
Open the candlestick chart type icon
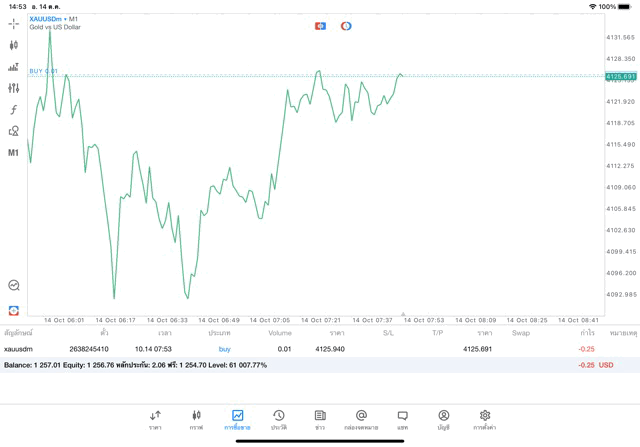tap(13, 45)
